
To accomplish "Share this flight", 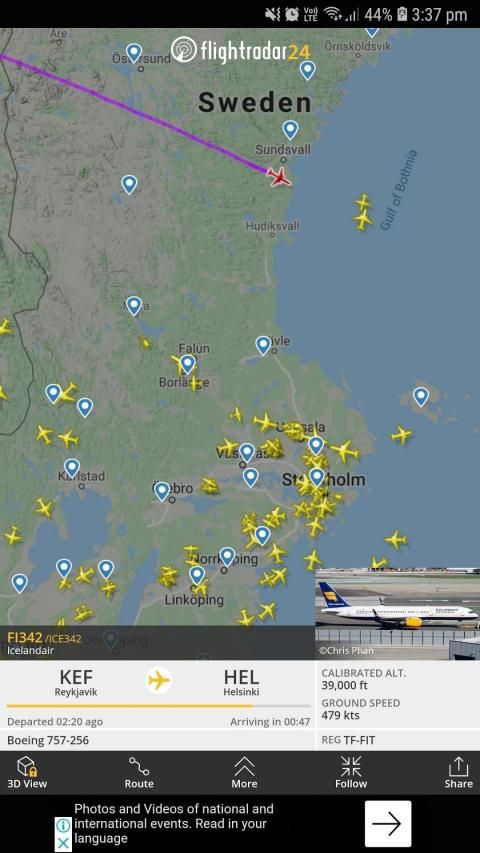I will click(x=458, y=772).
